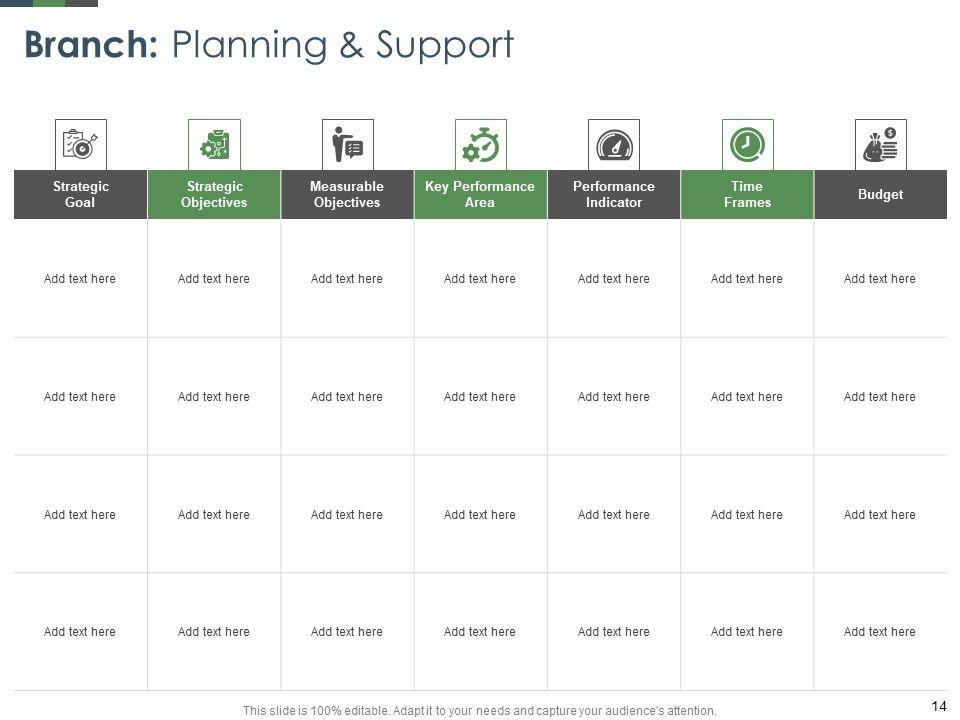
Task: Select the green Time Frames header
Action: pos(747,194)
